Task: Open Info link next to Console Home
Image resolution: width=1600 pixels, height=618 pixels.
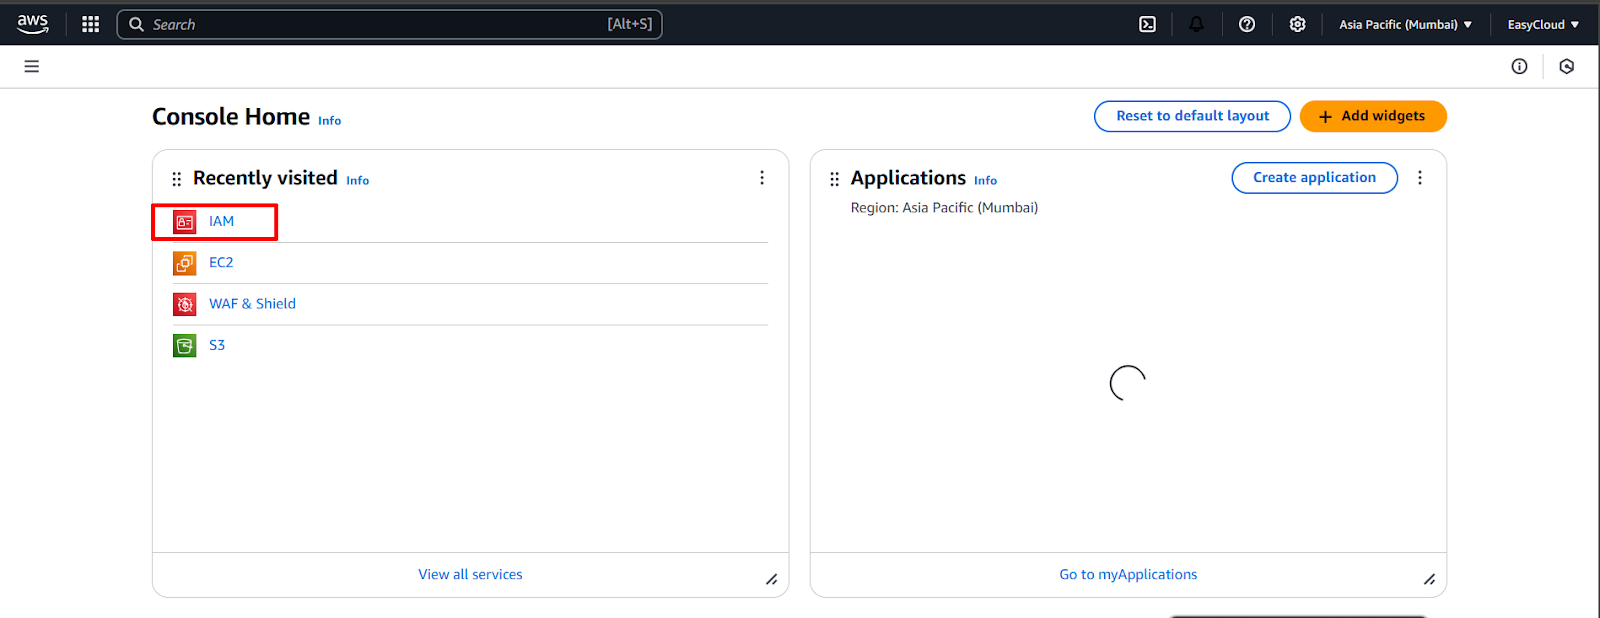Action: click(x=329, y=121)
